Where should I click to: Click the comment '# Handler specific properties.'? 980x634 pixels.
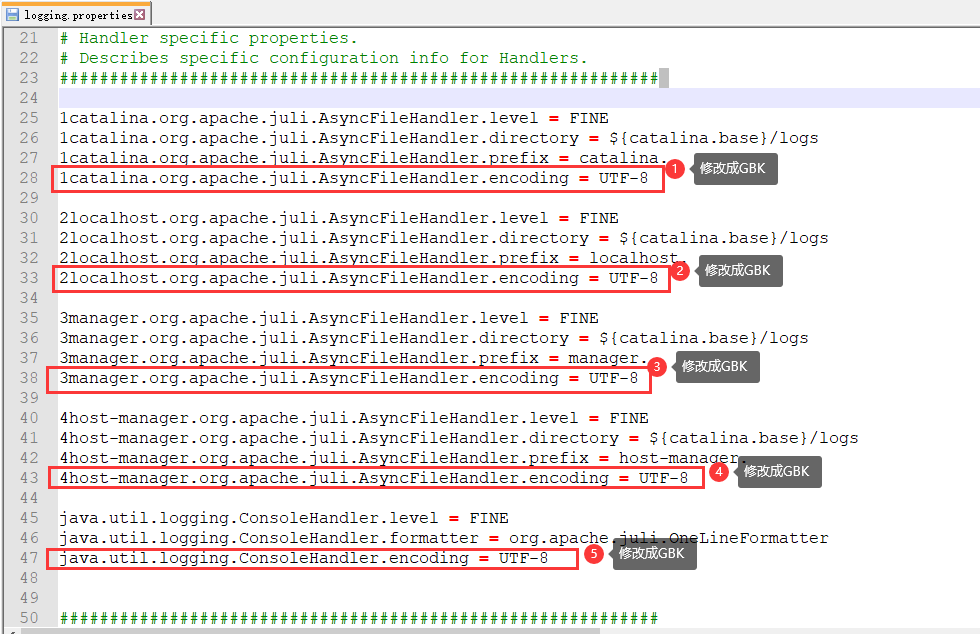209,38
